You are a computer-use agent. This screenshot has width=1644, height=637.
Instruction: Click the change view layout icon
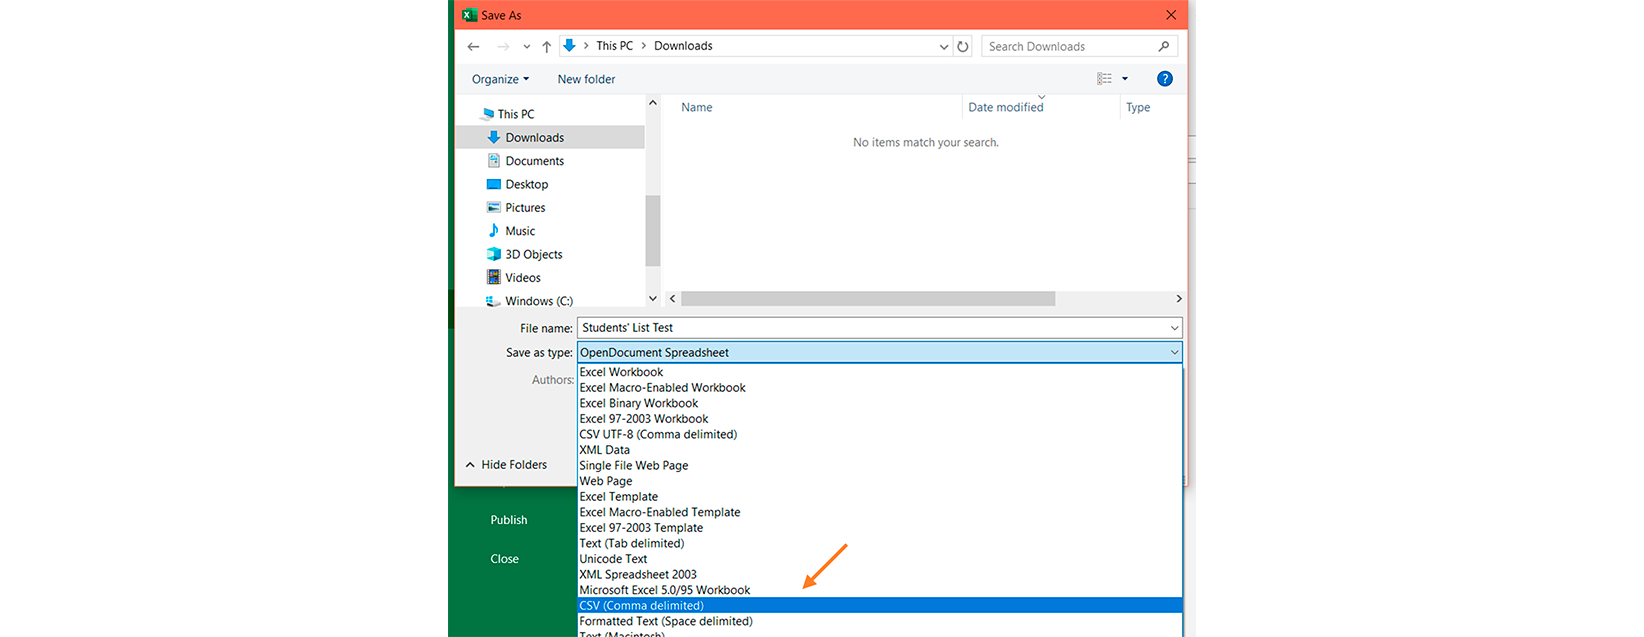click(x=1104, y=79)
